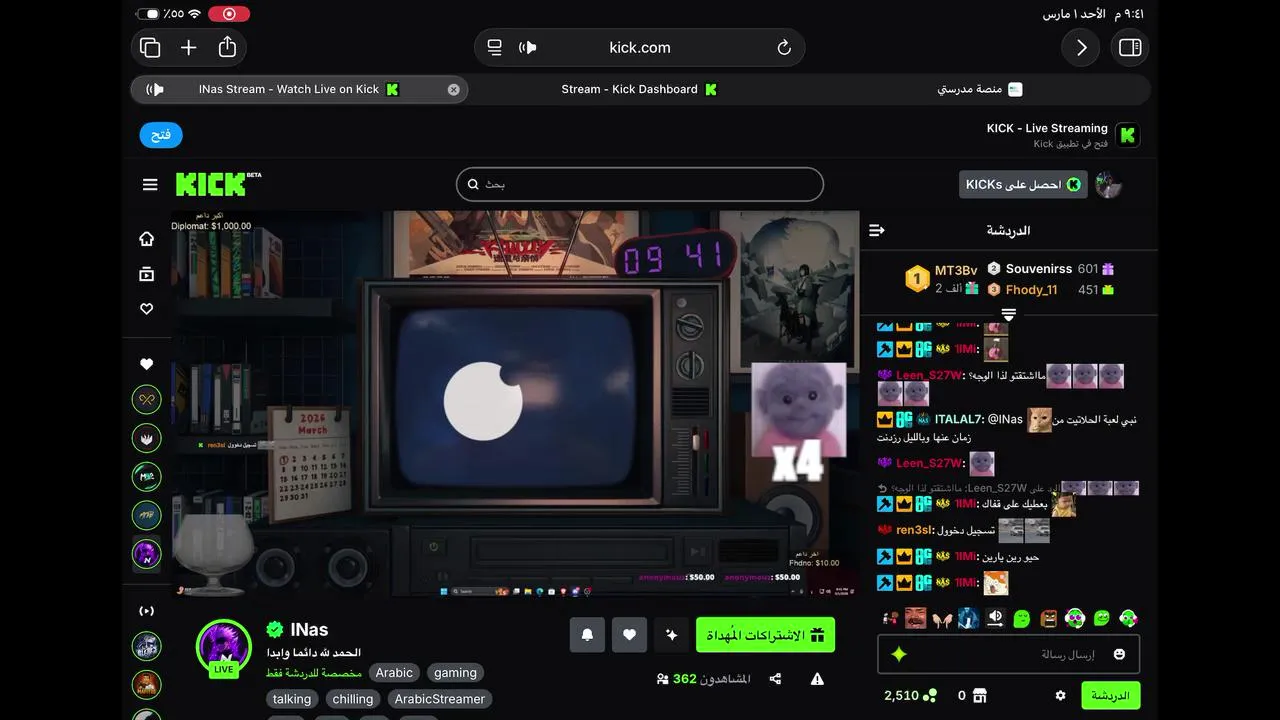This screenshot has width=1280, height=720.
Task: Click ITALAL7 username in chat
Action: click(959, 419)
